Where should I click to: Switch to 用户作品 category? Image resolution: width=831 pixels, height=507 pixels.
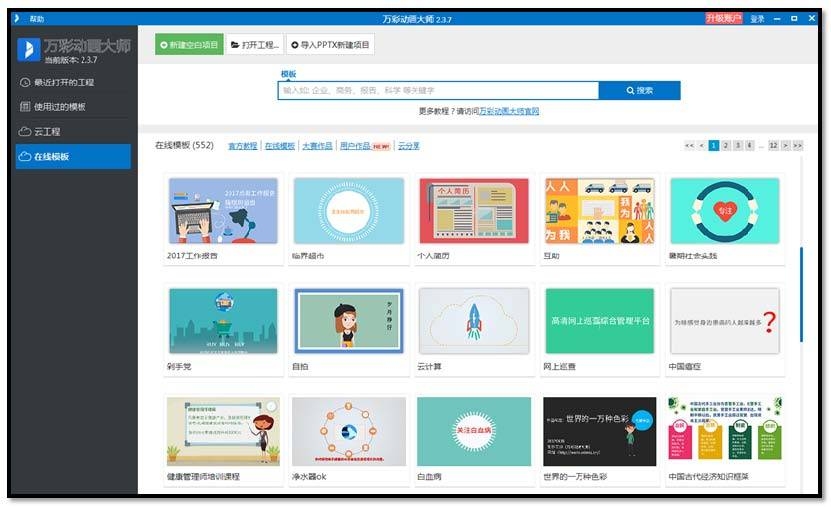(355, 146)
